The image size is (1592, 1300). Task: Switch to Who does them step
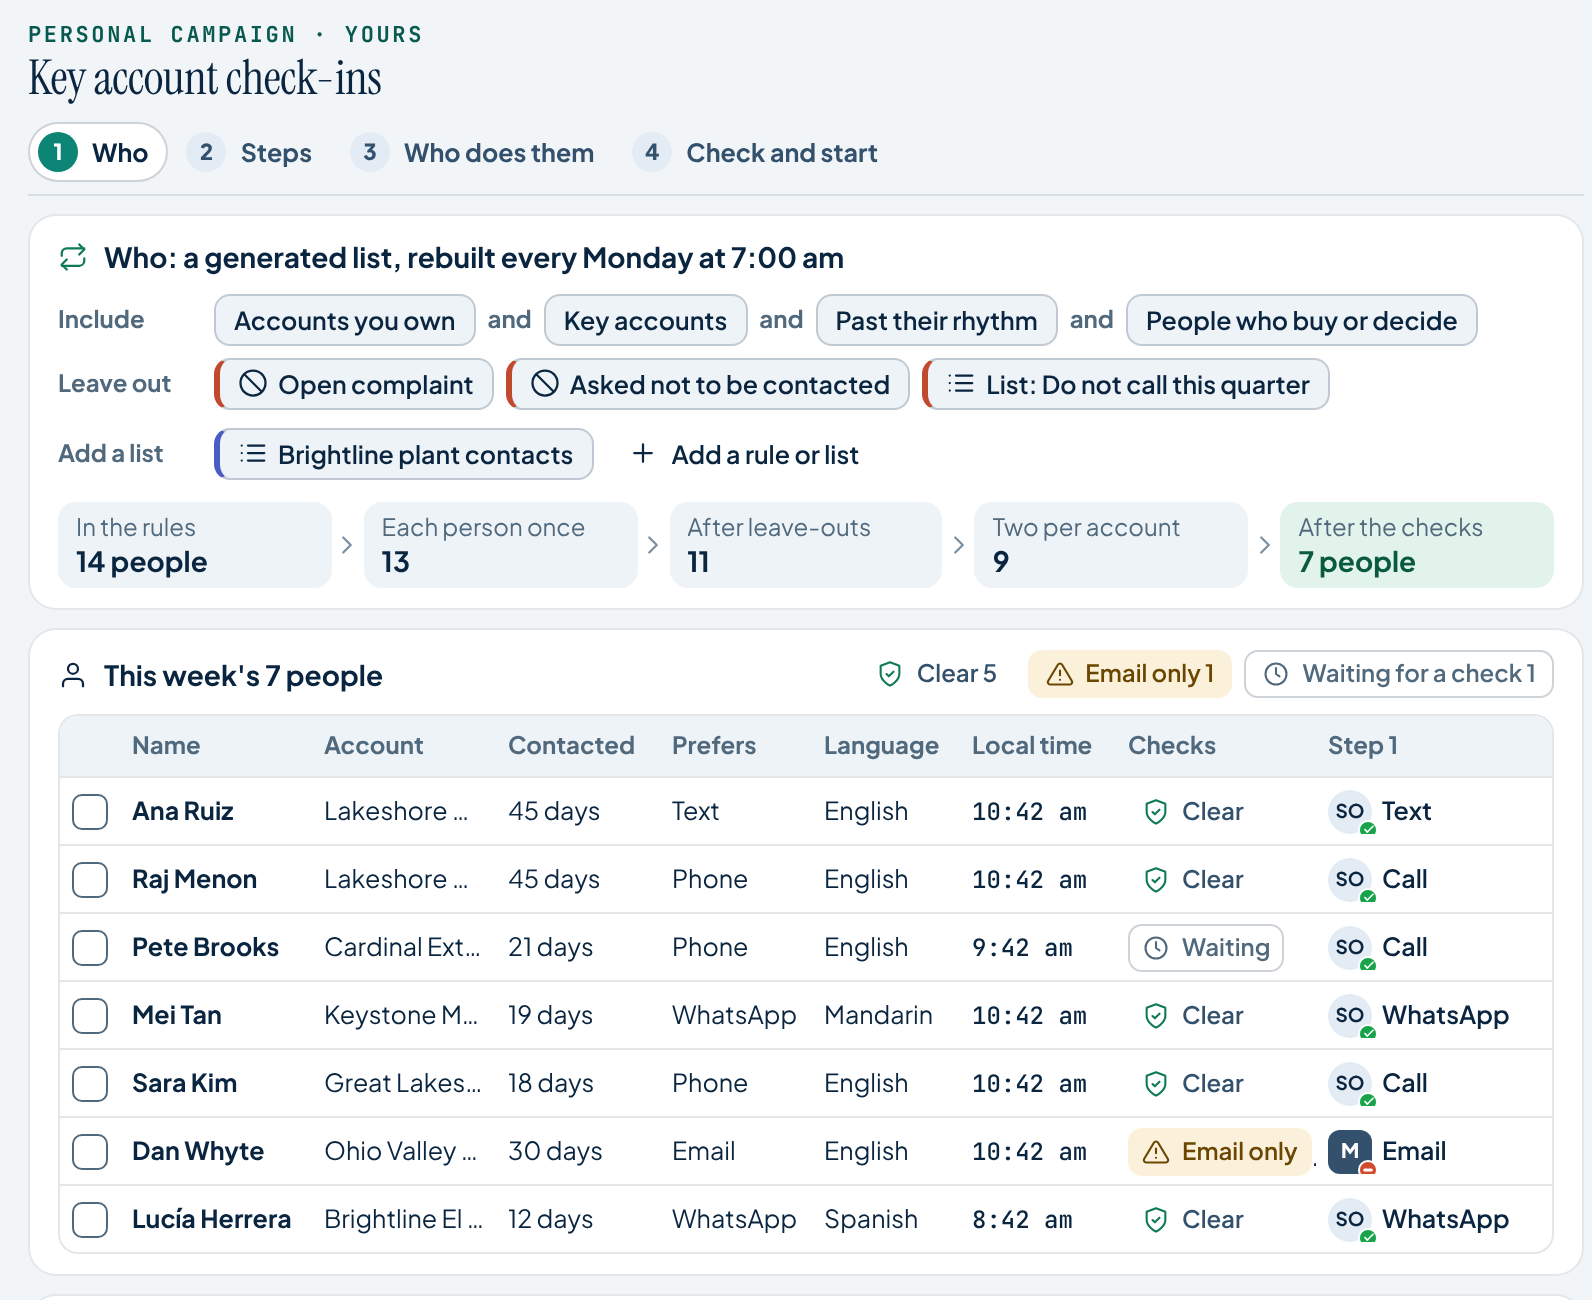point(473,152)
